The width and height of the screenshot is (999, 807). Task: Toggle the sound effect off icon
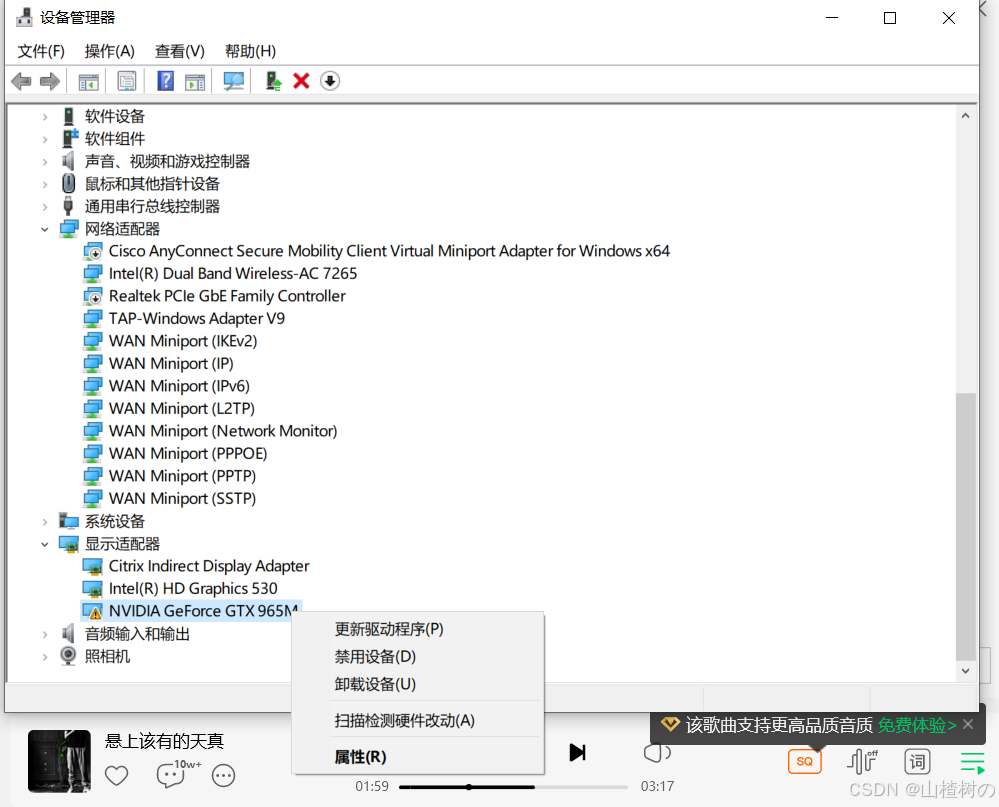[x=863, y=761]
